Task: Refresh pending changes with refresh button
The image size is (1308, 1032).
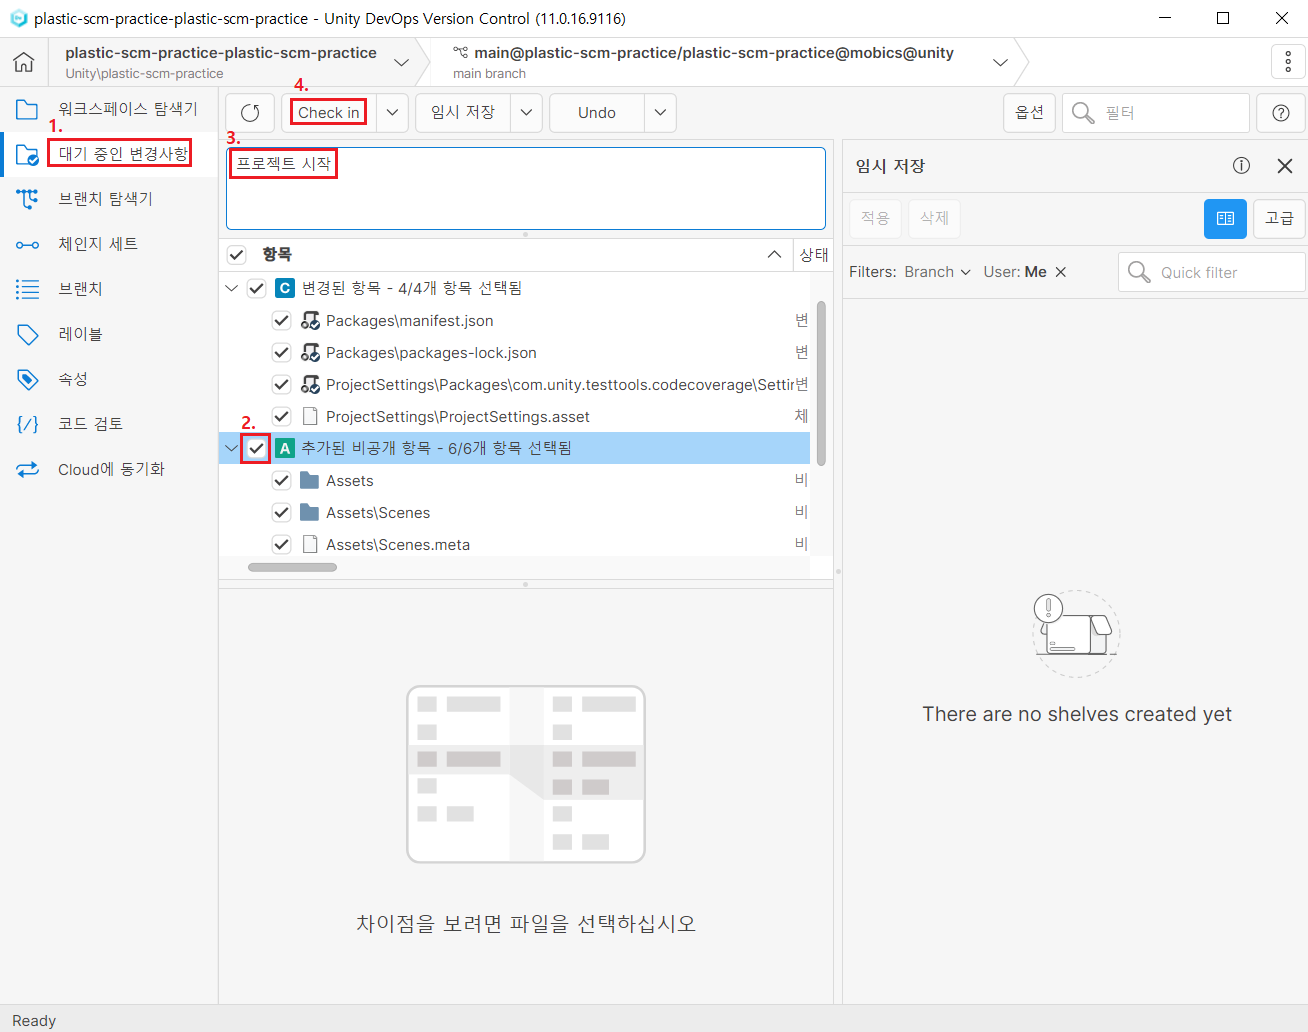Action: tap(250, 113)
